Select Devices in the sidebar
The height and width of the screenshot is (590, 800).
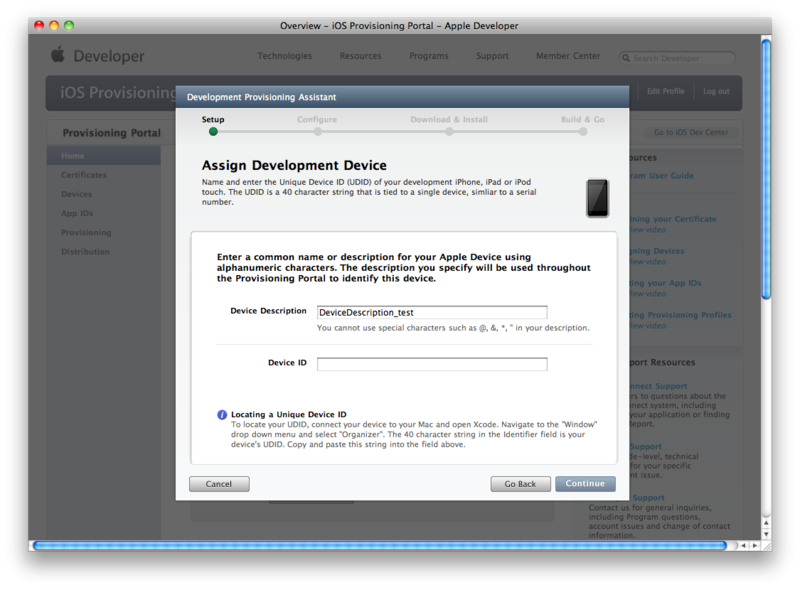pyautogui.click(x=77, y=194)
